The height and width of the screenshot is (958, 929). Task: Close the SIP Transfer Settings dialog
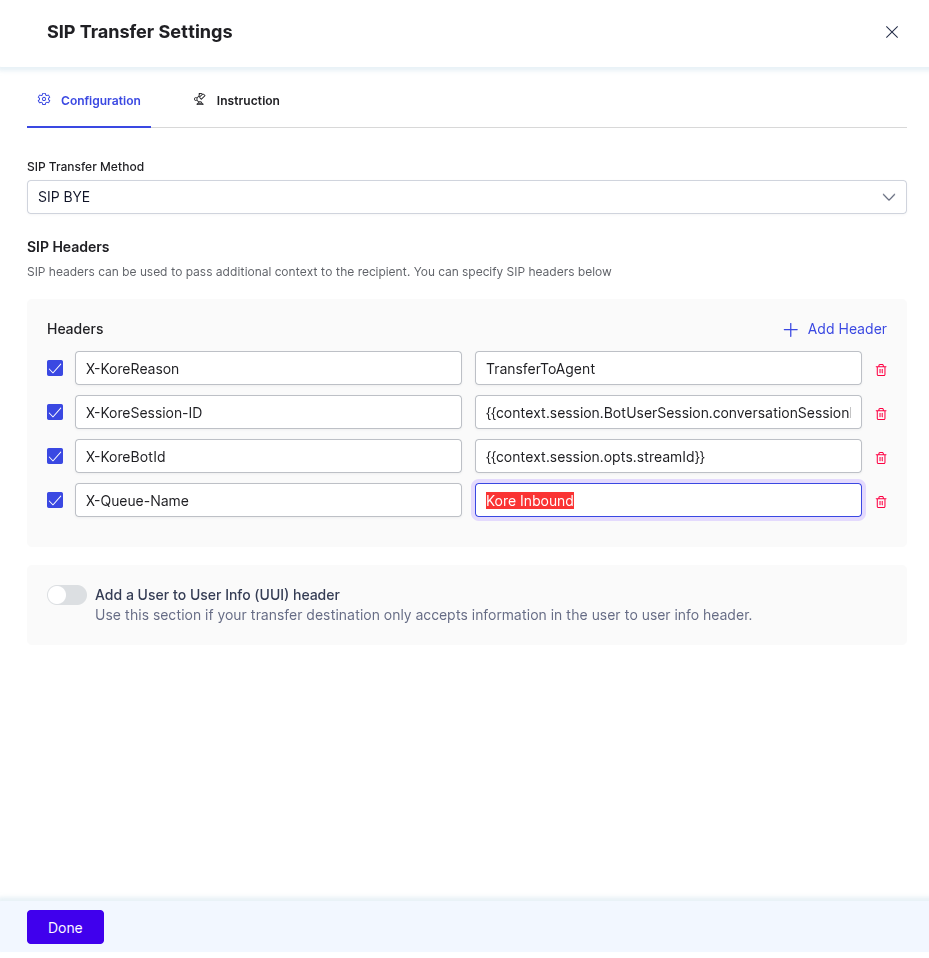(x=892, y=32)
